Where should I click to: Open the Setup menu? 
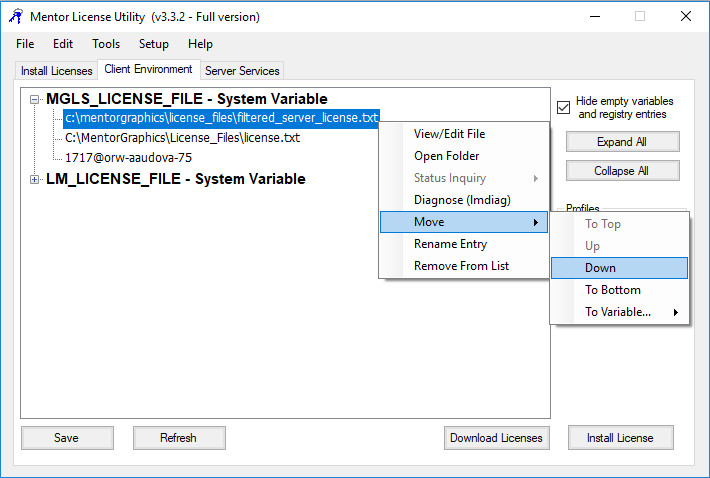coord(154,44)
